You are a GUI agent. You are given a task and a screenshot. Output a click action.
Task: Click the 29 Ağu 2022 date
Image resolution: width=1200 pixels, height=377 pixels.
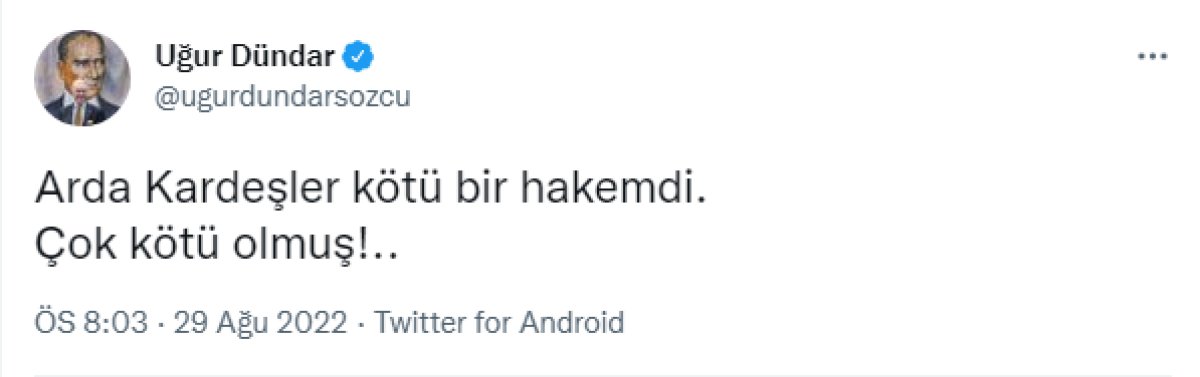[260, 322]
